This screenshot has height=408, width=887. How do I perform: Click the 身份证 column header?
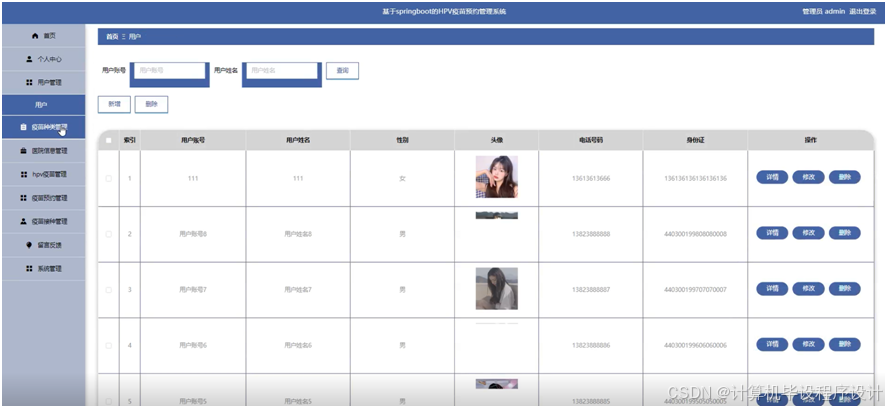tap(695, 140)
